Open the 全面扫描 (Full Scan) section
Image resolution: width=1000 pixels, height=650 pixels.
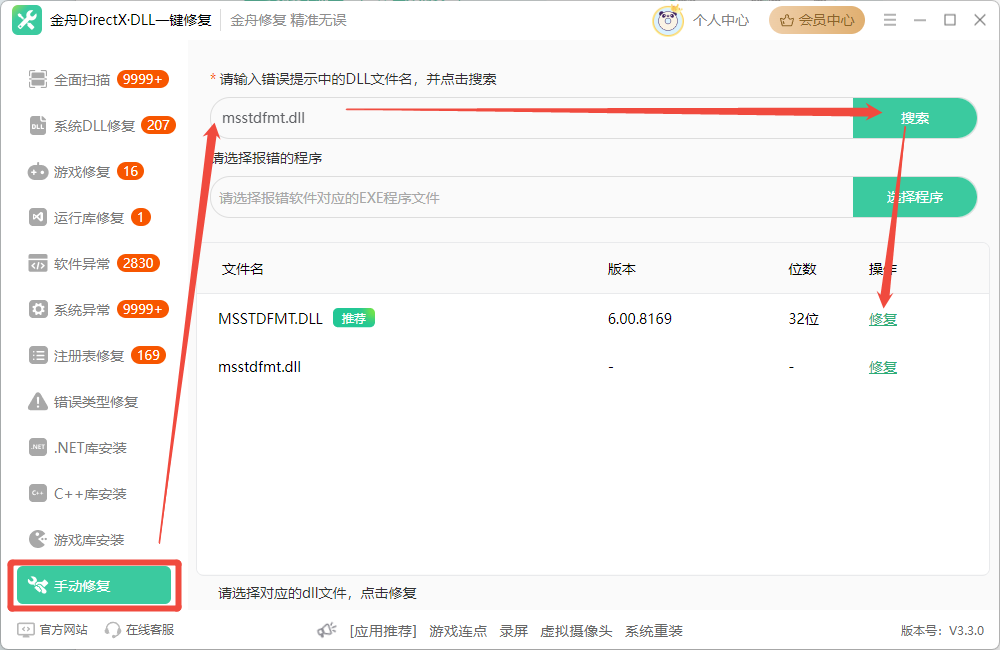80,79
